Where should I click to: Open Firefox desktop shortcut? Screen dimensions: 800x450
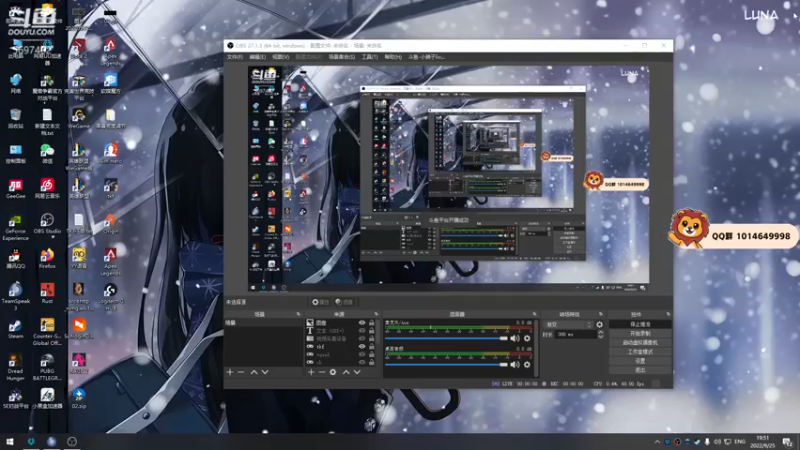(47, 259)
